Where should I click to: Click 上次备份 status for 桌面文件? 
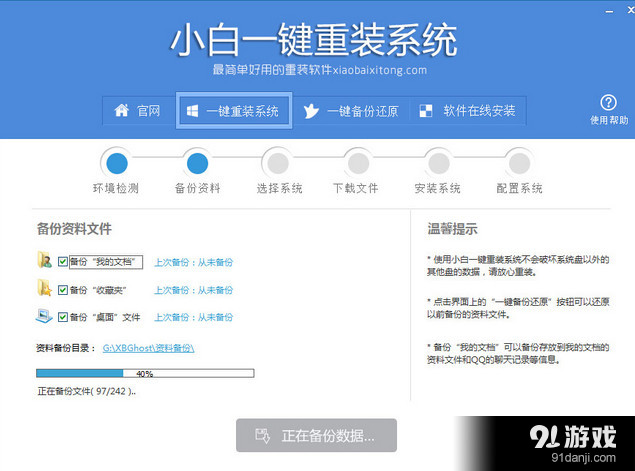[x=194, y=318]
